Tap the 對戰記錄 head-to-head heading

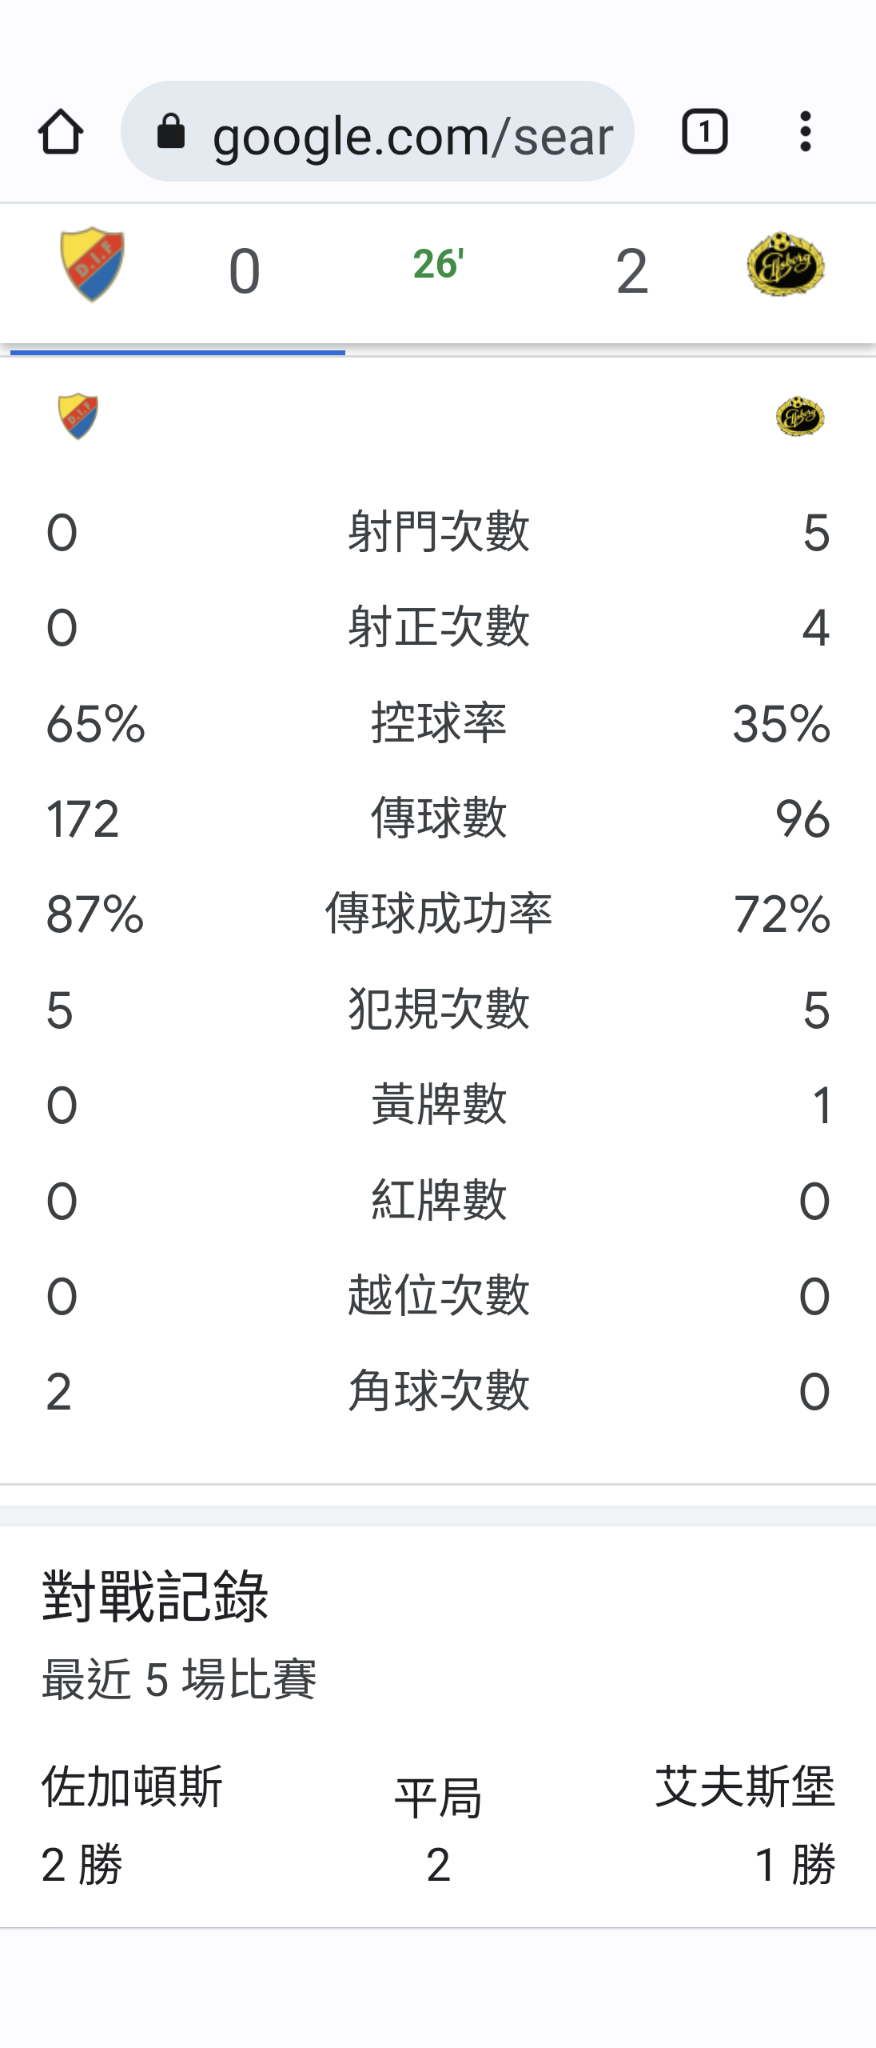155,1596
